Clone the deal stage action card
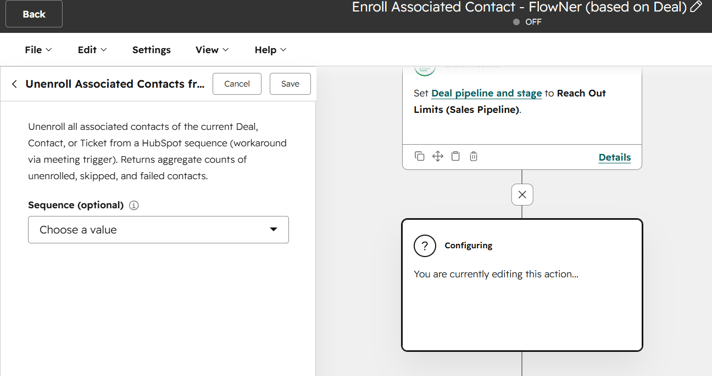This screenshot has height=376, width=712. point(419,156)
